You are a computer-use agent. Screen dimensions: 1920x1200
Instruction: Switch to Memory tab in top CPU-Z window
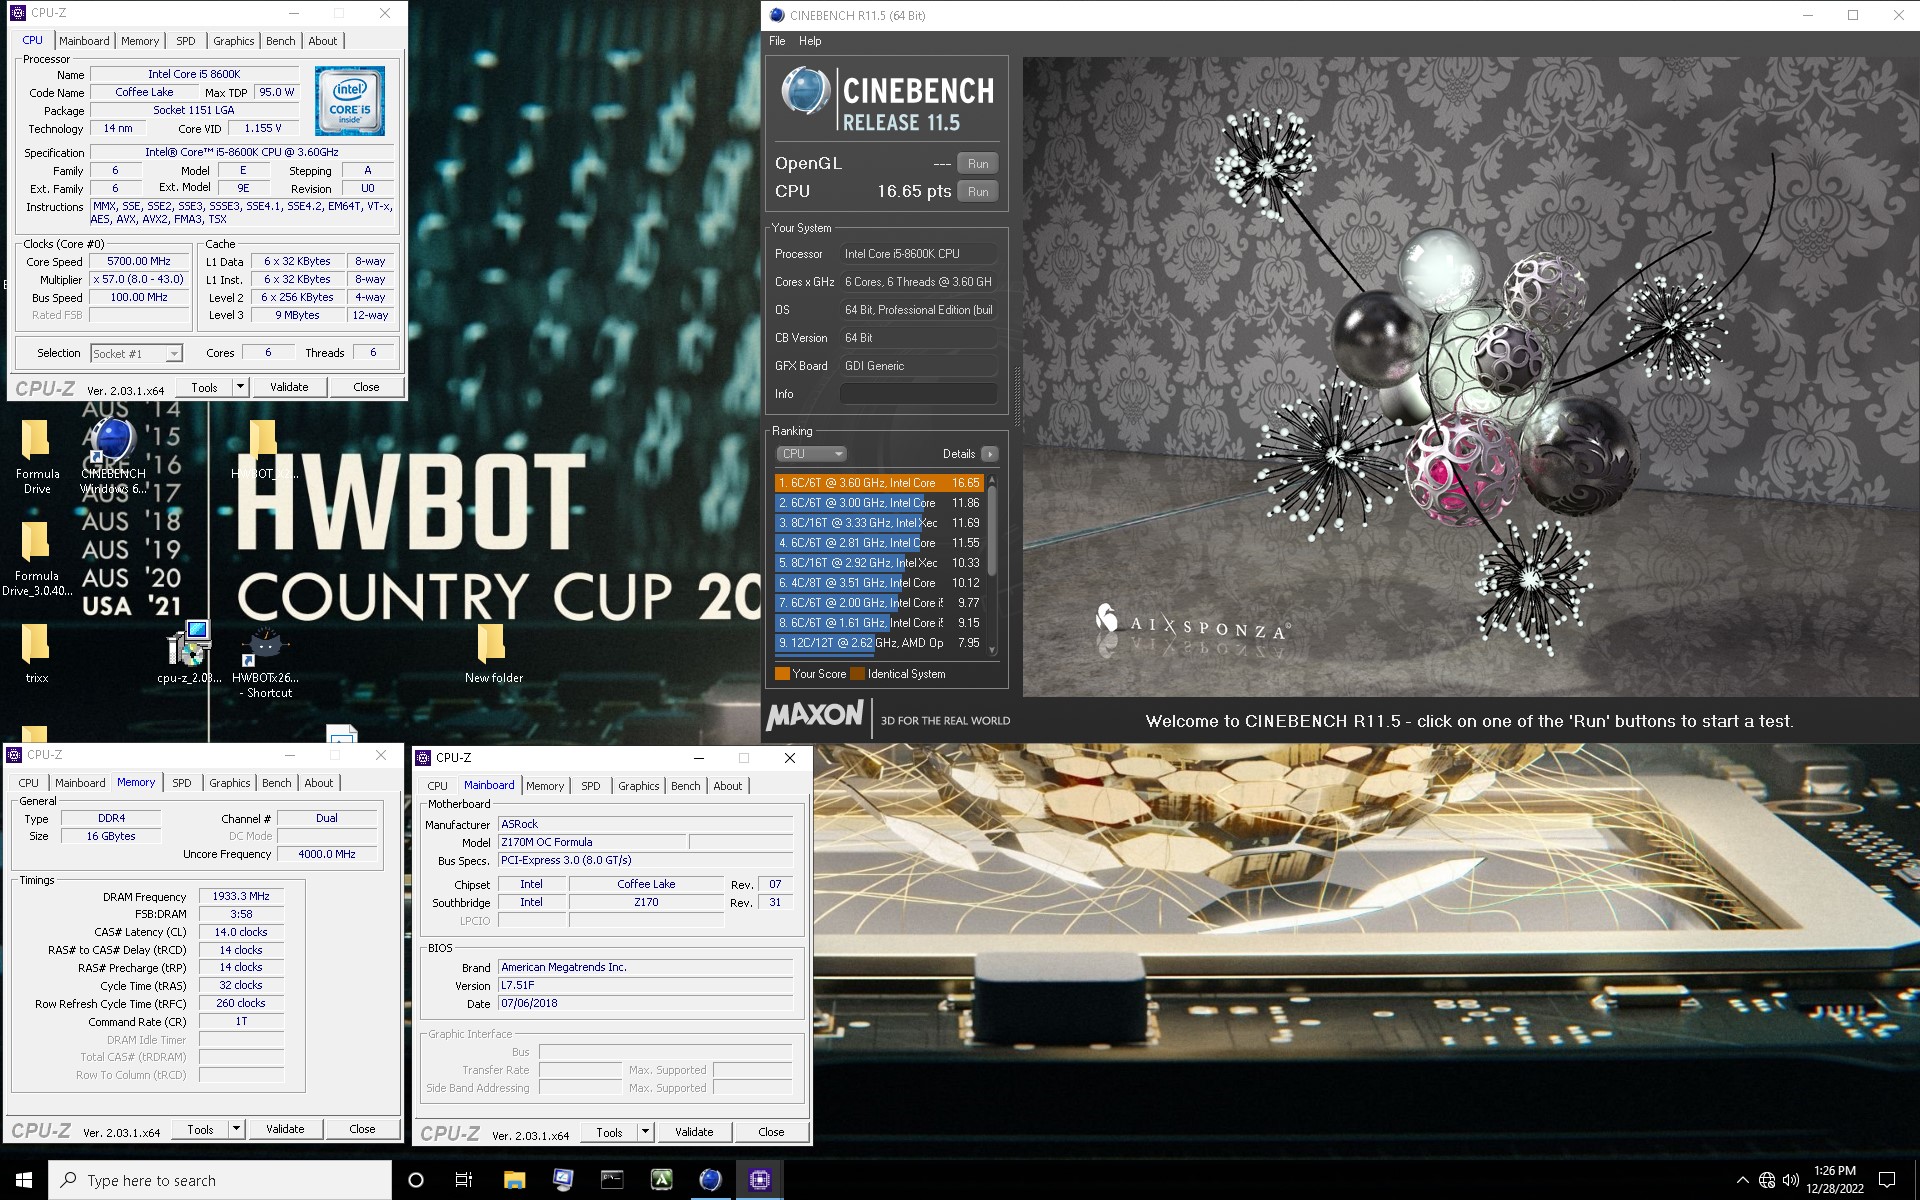140,41
